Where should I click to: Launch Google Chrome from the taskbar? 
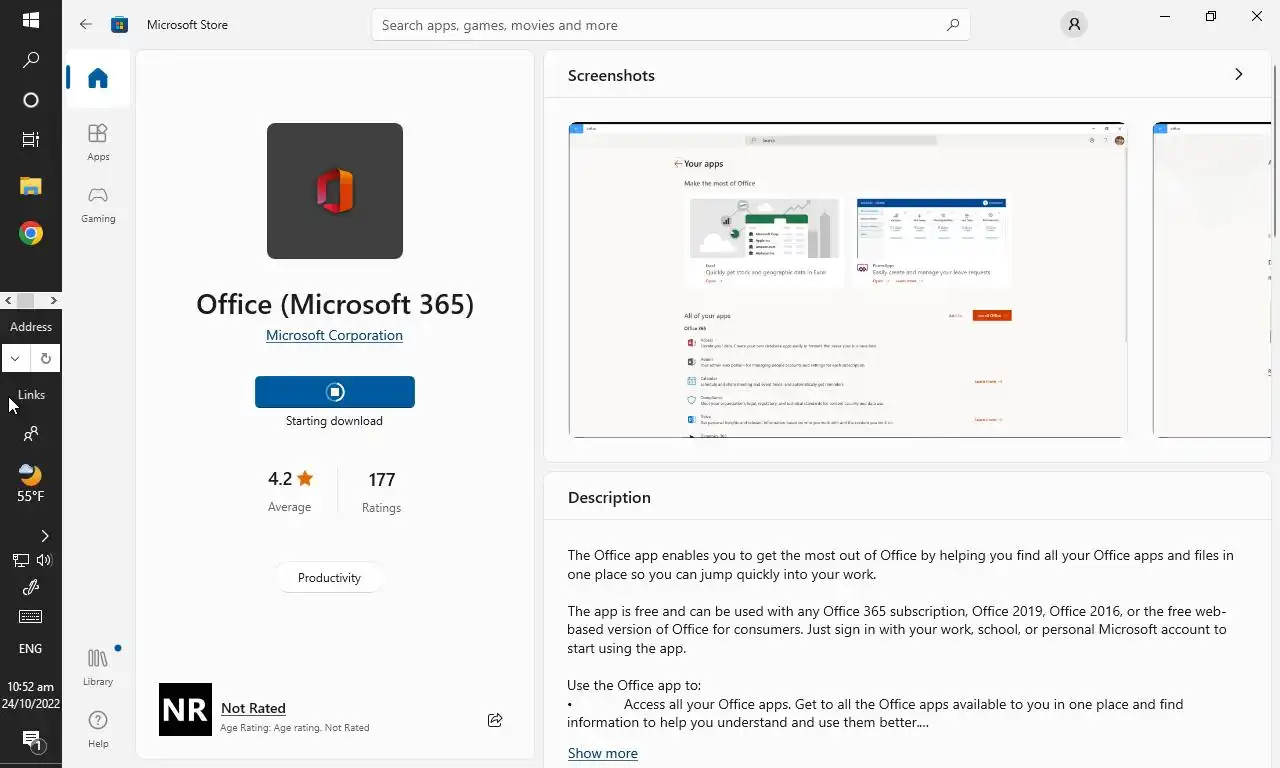pyautogui.click(x=30, y=233)
